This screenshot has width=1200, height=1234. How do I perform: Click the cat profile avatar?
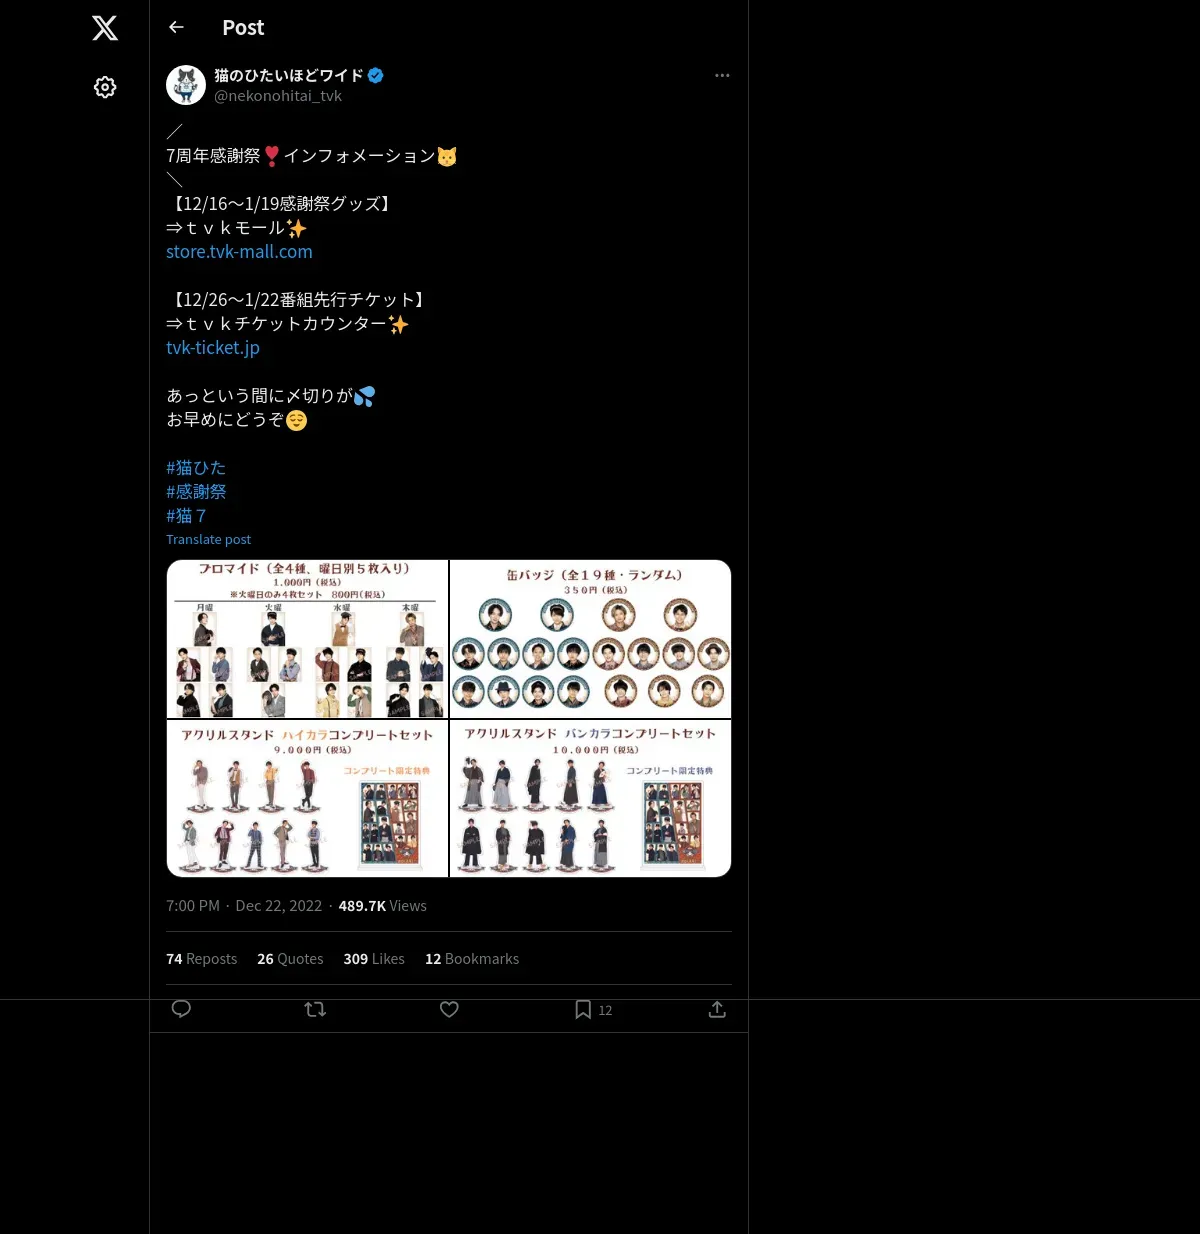click(186, 85)
